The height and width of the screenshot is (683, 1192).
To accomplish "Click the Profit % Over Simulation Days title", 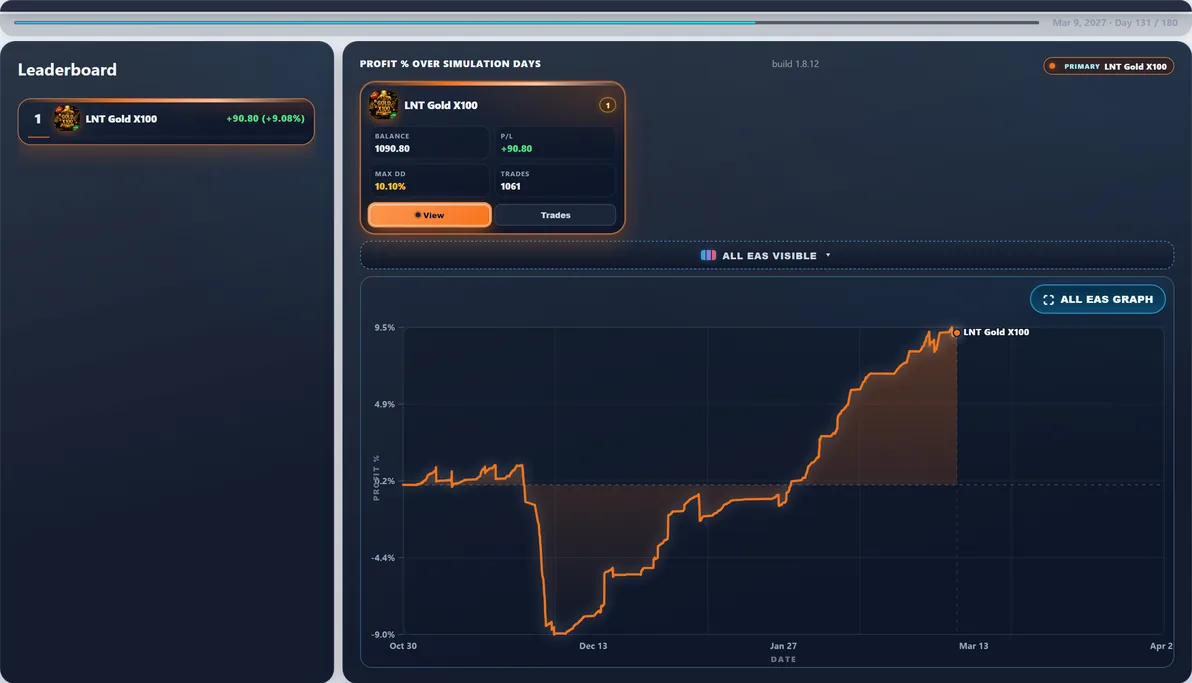I will [x=450, y=64].
